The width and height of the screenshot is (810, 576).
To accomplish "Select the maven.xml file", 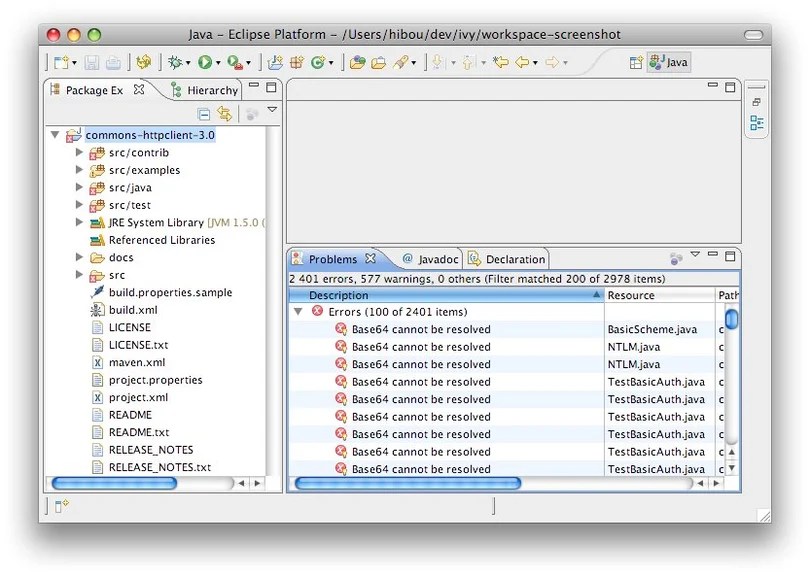I will tap(137, 362).
